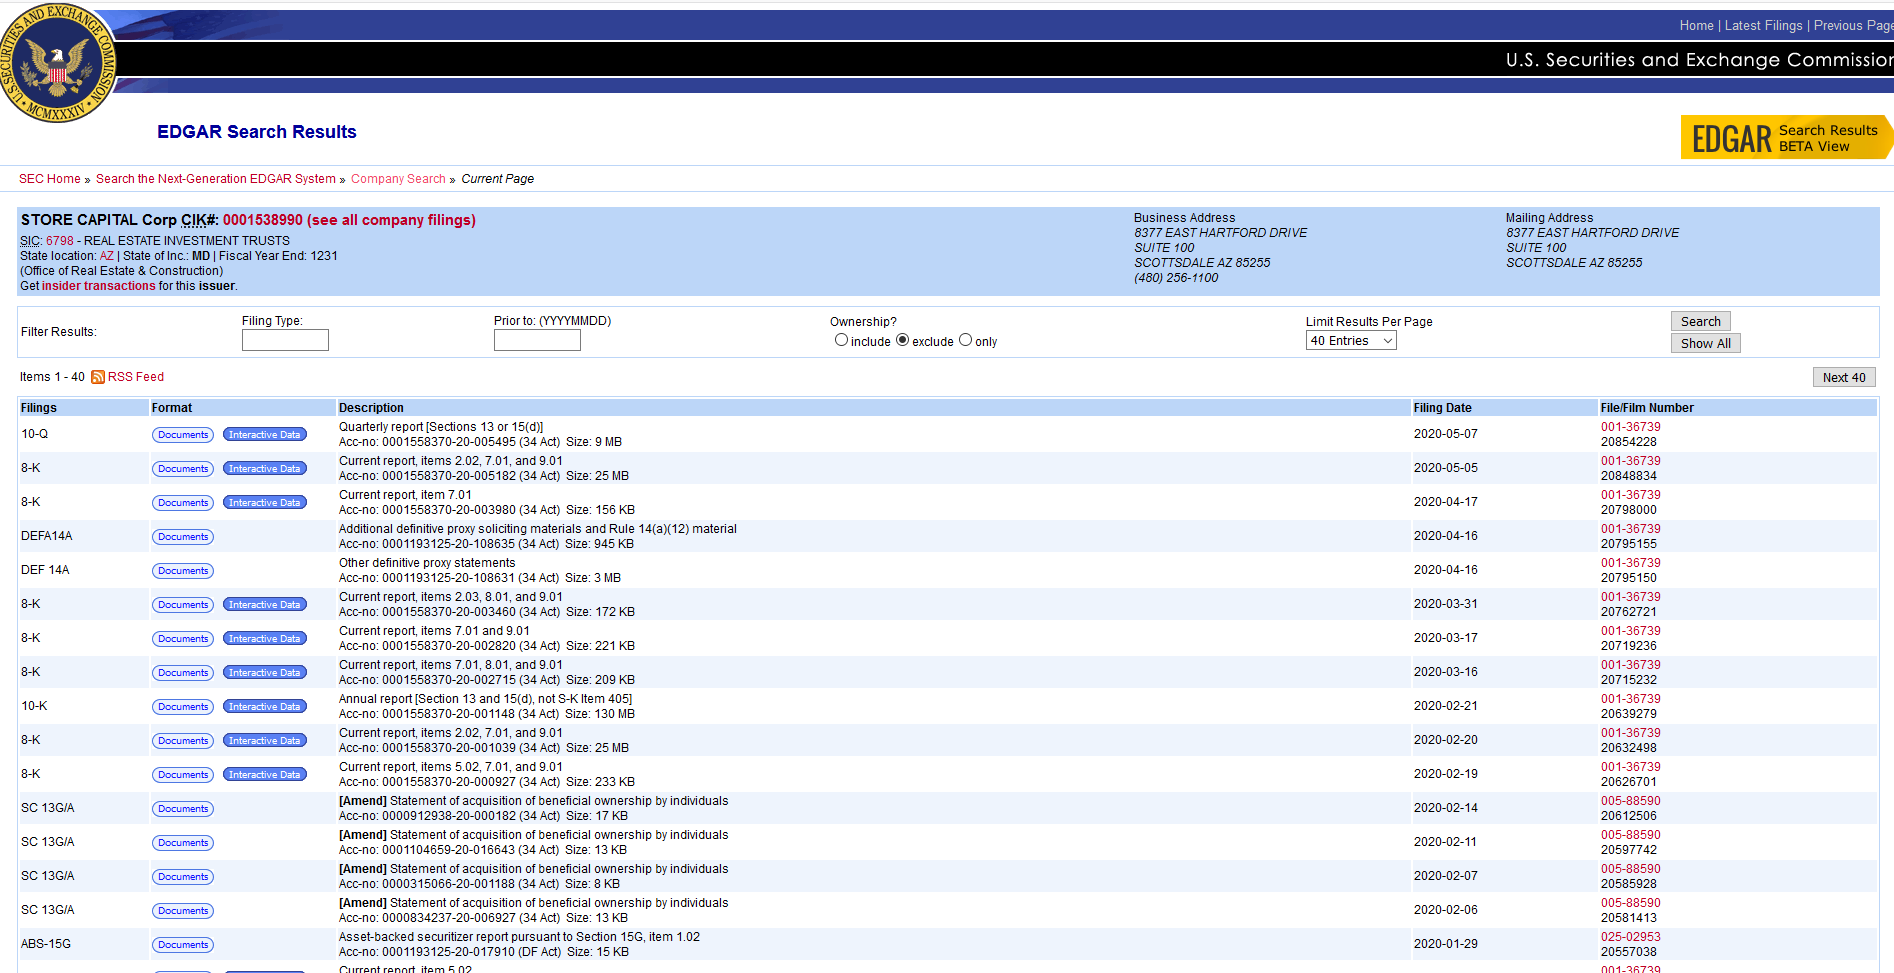Open Documents for 8-K filed 2020-05-05
This screenshot has width=1894, height=973.
point(183,469)
